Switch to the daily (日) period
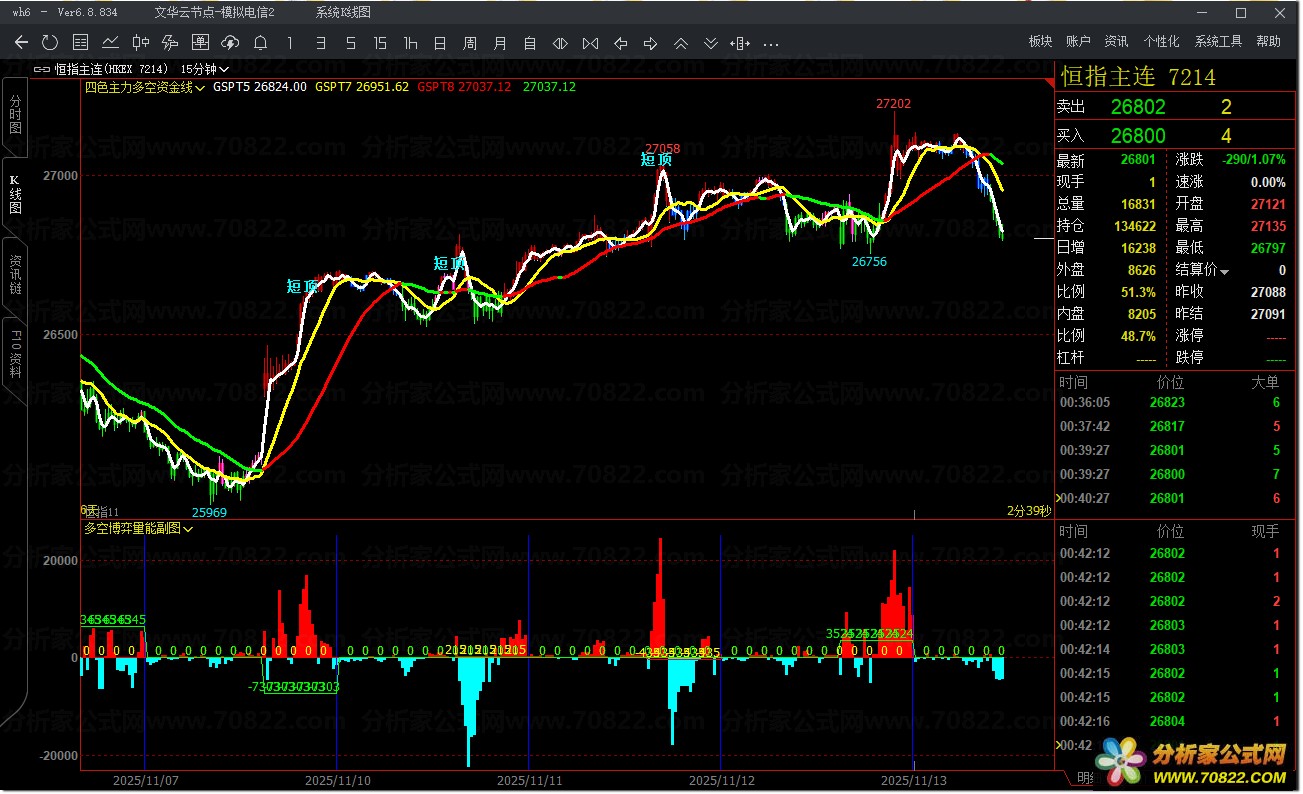Viewport: 1303px width, 794px height. click(440, 42)
